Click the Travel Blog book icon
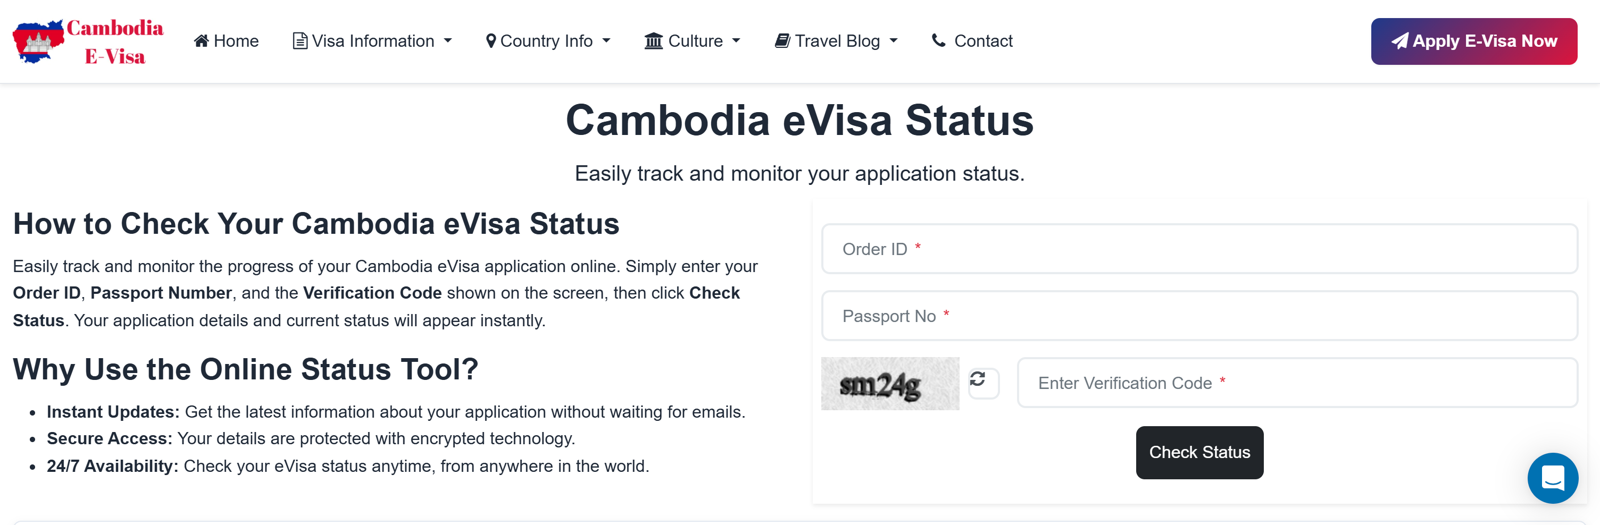This screenshot has width=1600, height=525. [782, 41]
